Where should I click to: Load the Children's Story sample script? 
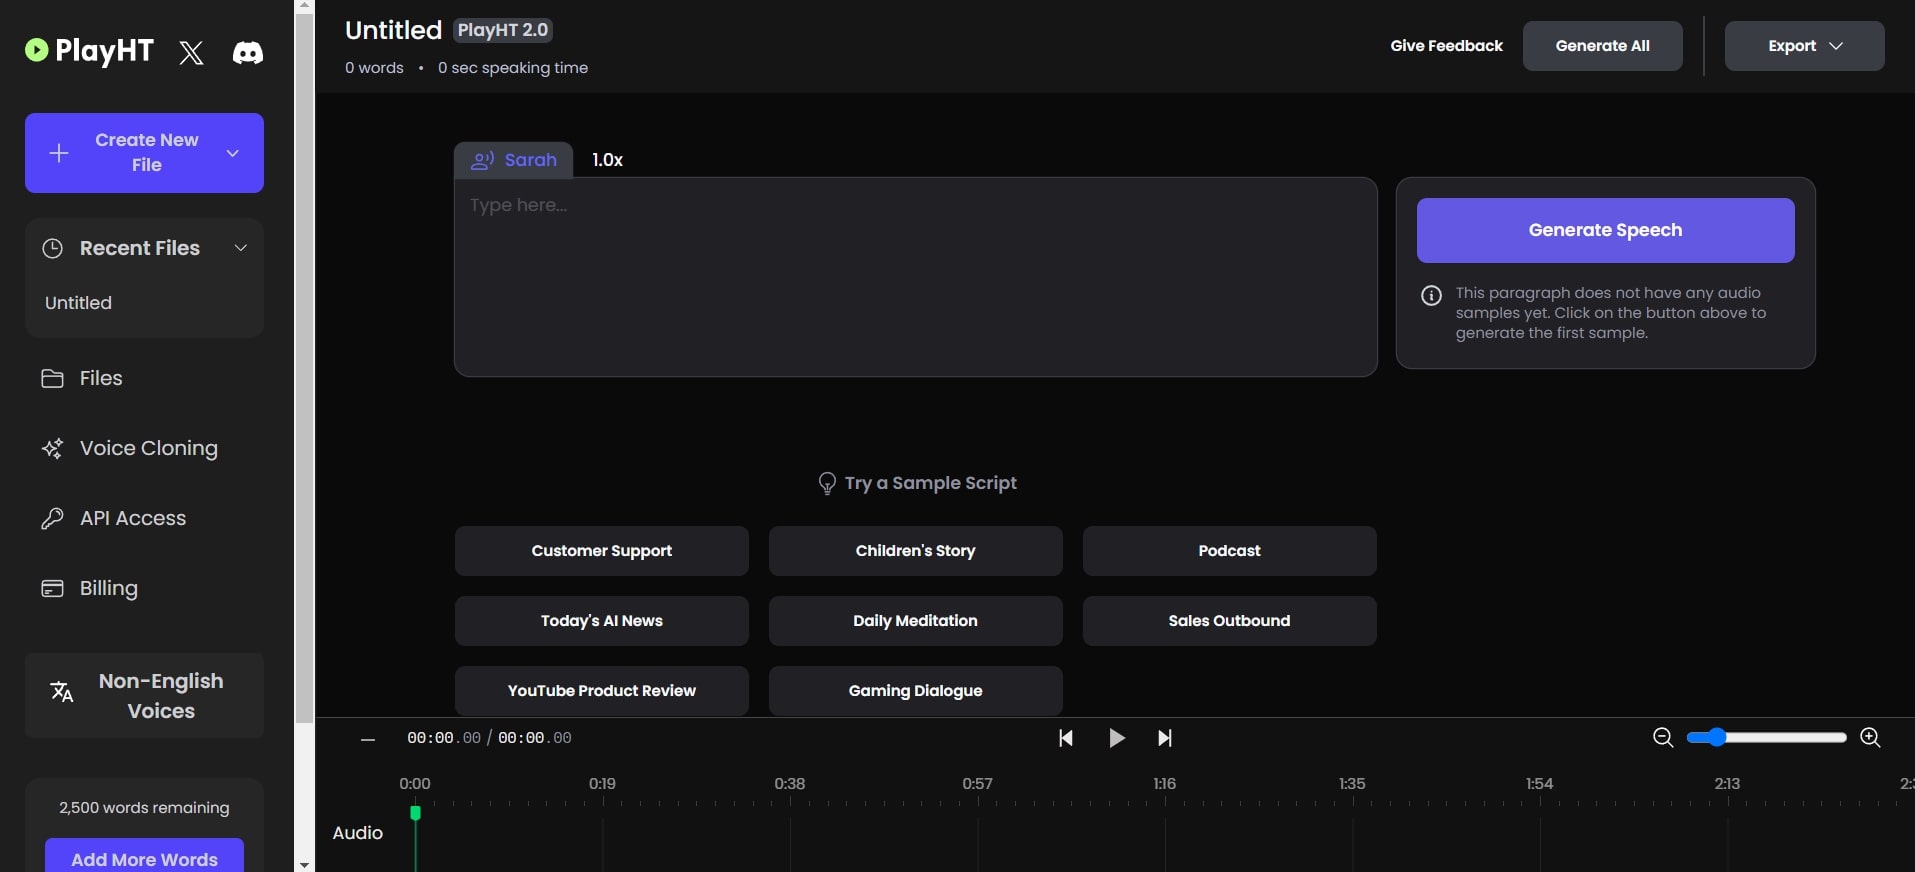(915, 551)
